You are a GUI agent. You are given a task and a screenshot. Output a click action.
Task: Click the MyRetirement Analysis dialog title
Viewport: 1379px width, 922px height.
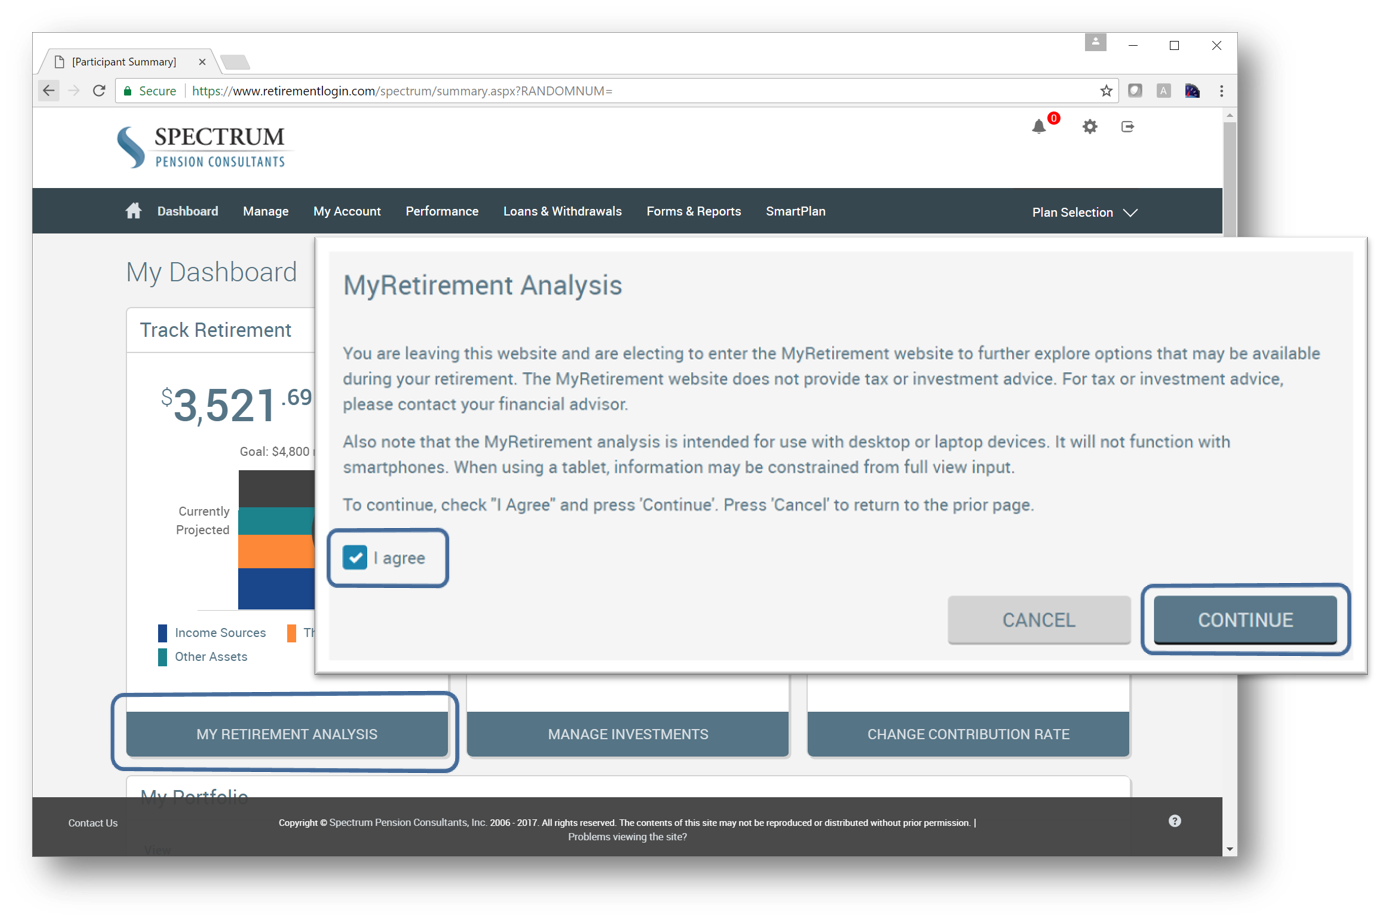(x=482, y=285)
